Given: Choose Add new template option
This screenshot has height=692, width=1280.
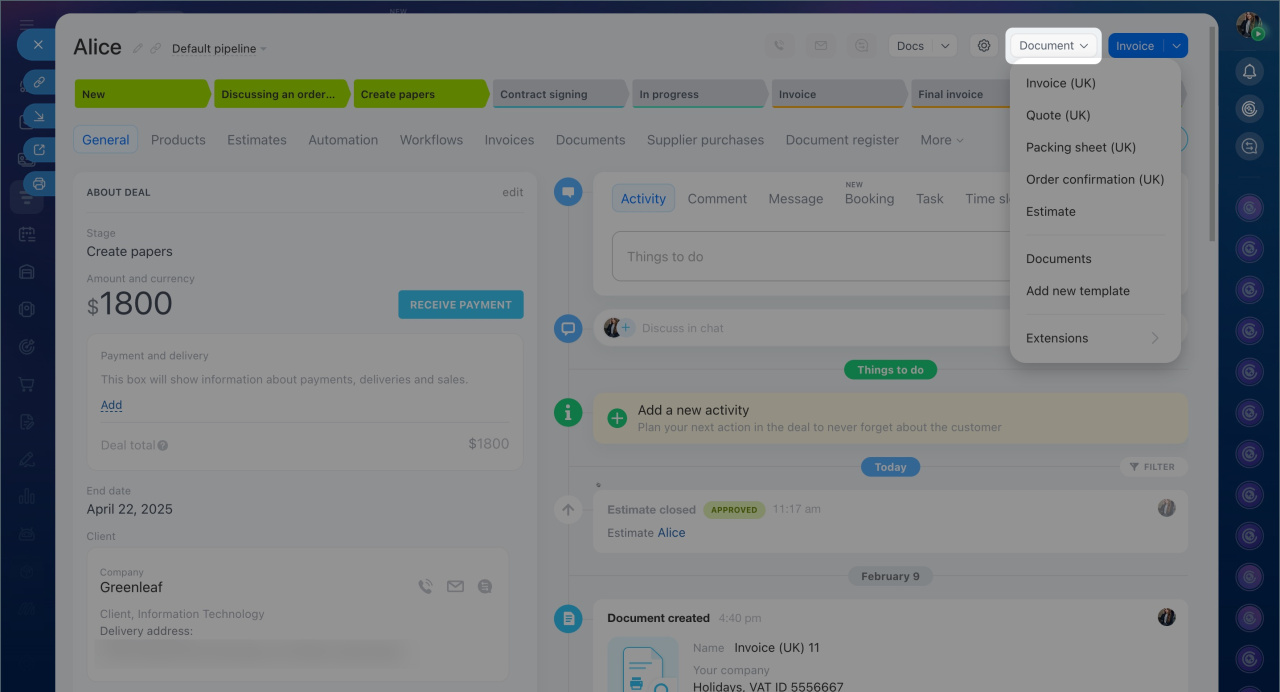Looking at the screenshot, I should [1077, 291].
